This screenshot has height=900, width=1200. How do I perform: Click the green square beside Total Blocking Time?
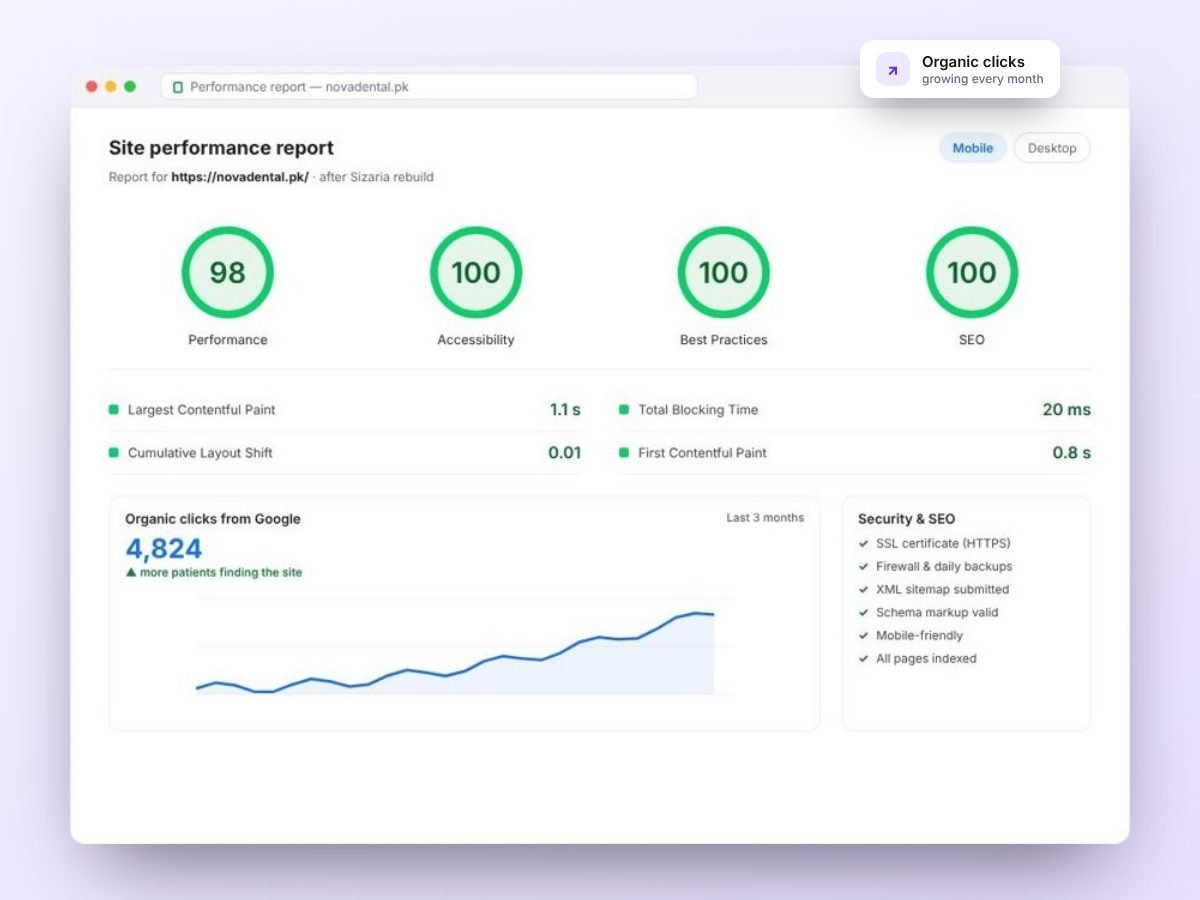[x=624, y=409]
